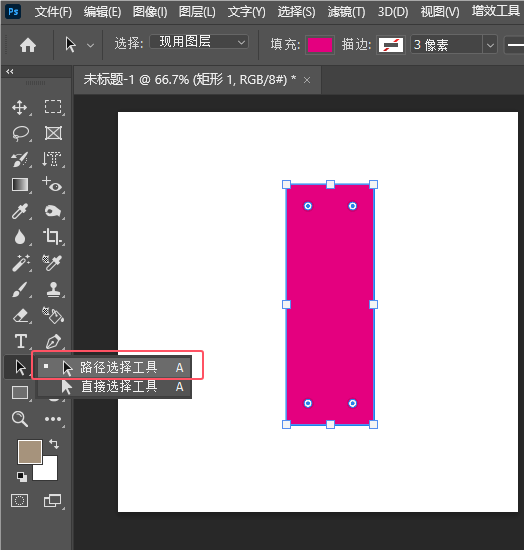Expand the stroke width 3 像素 dropdown

490,45
